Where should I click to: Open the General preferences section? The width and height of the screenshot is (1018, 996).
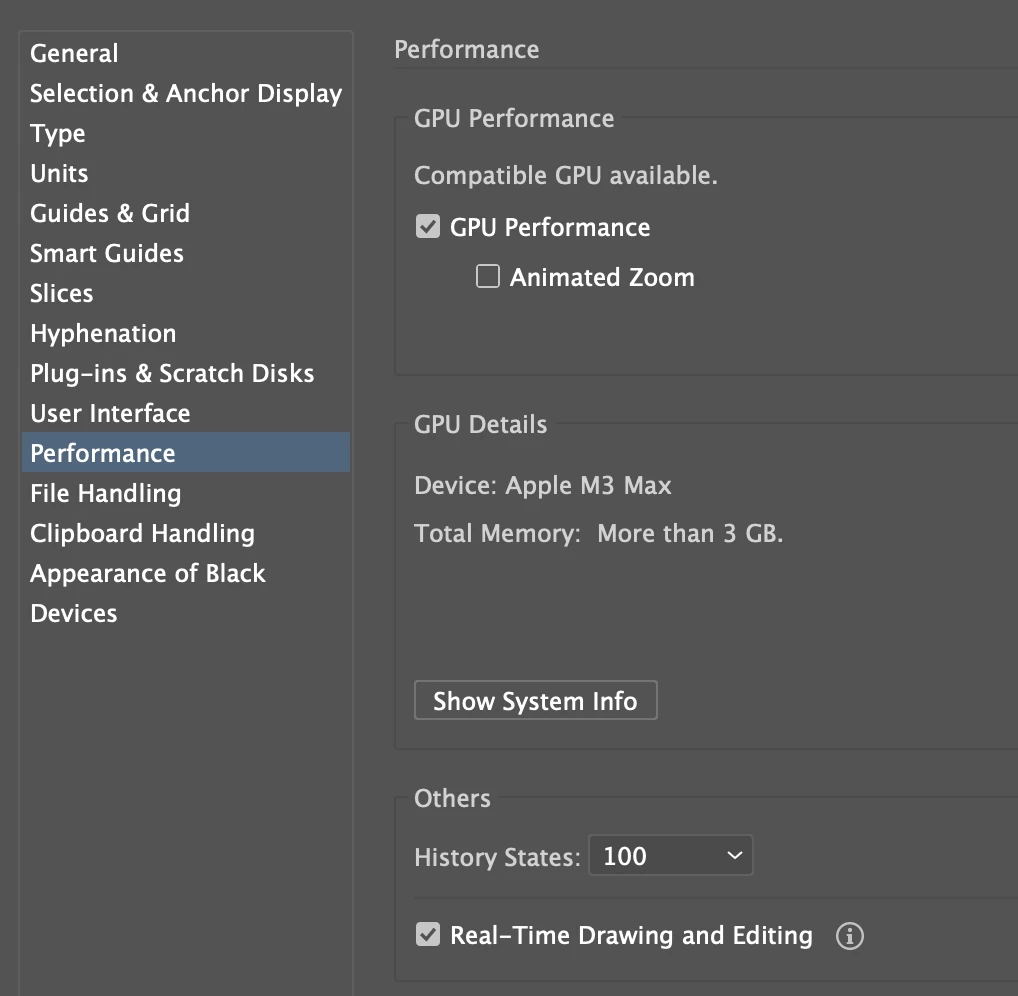coord(74,53)
